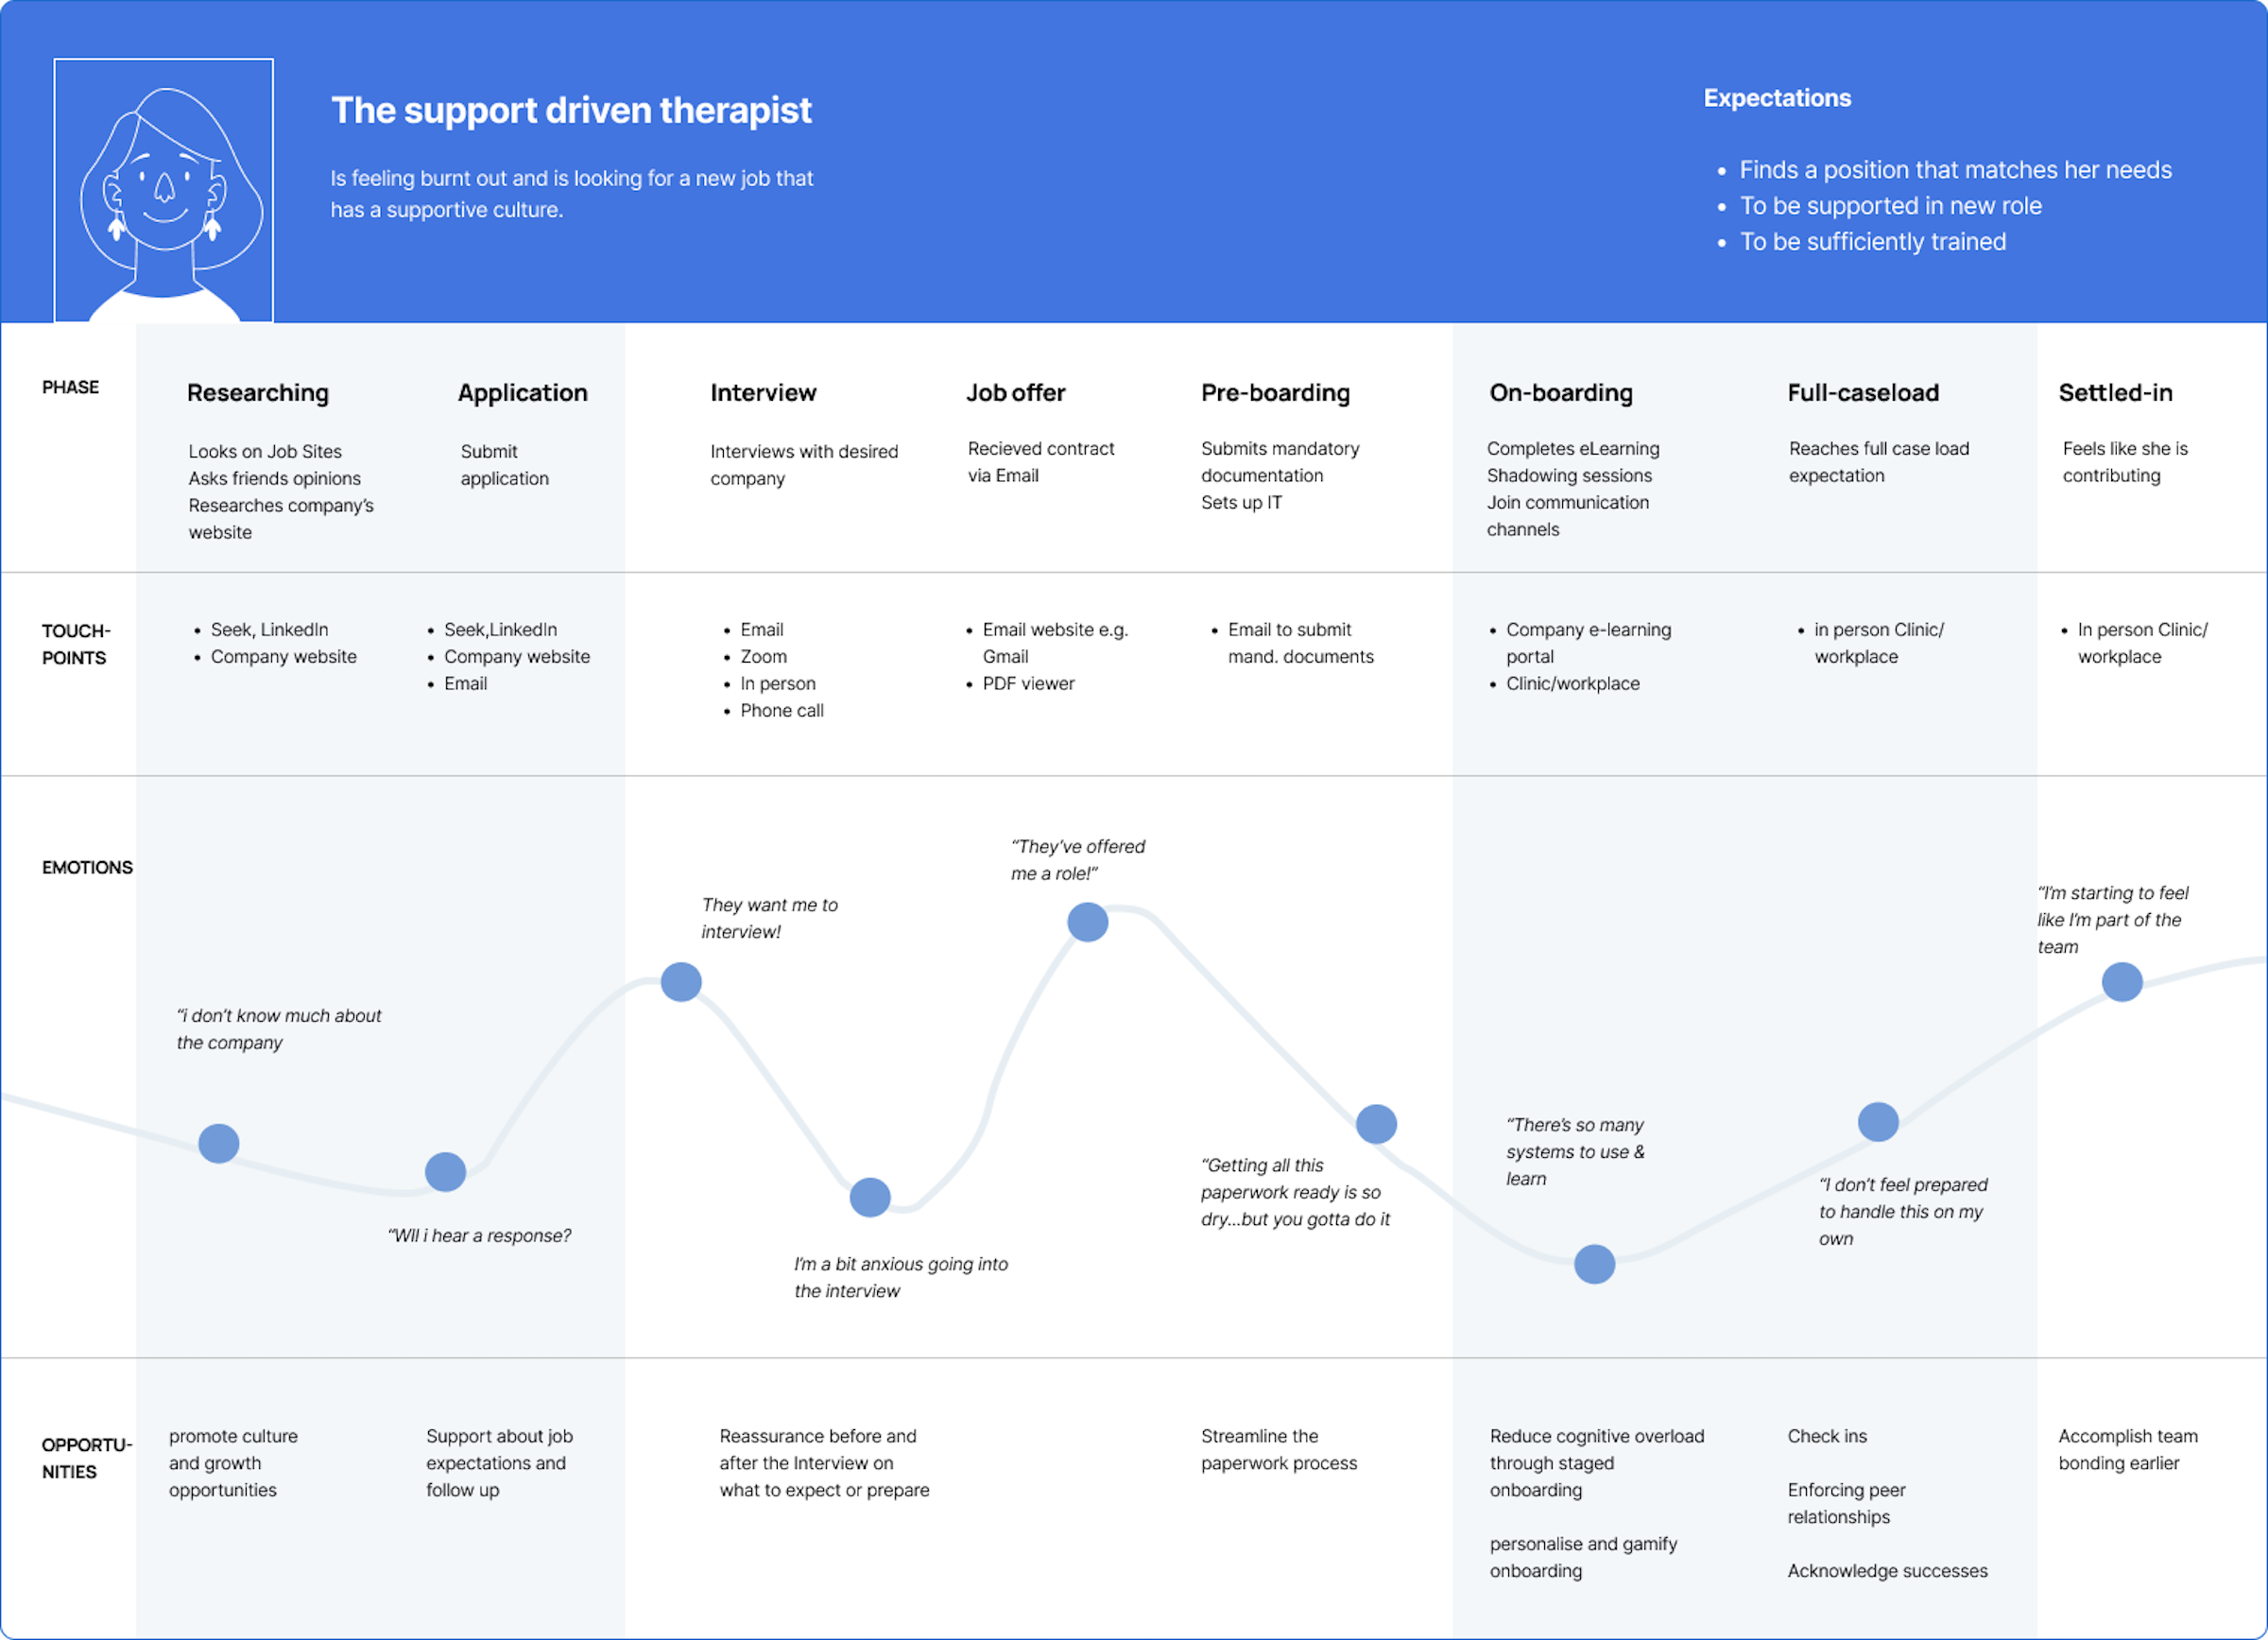Click the On-boarding phase heading

point(1560,393)
